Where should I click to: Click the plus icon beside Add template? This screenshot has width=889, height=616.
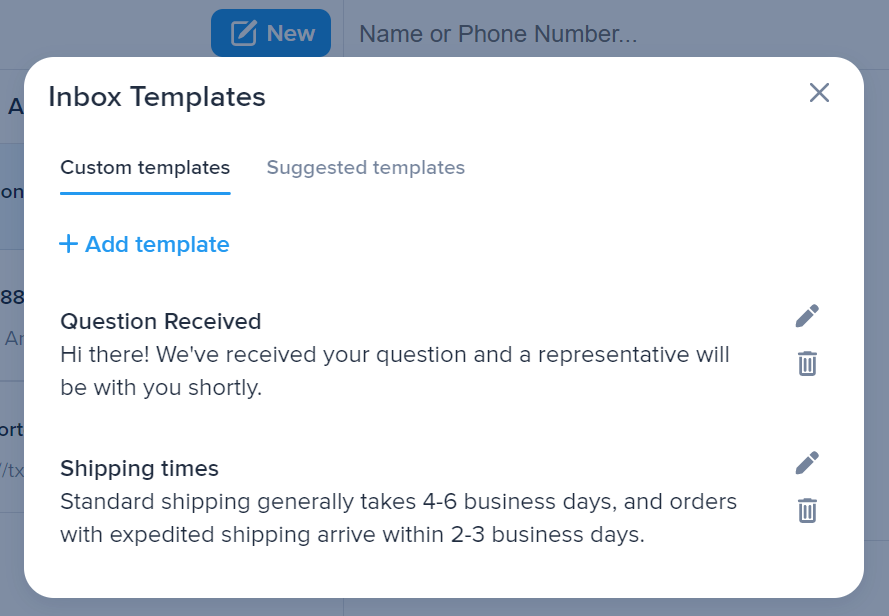[68, 243]
